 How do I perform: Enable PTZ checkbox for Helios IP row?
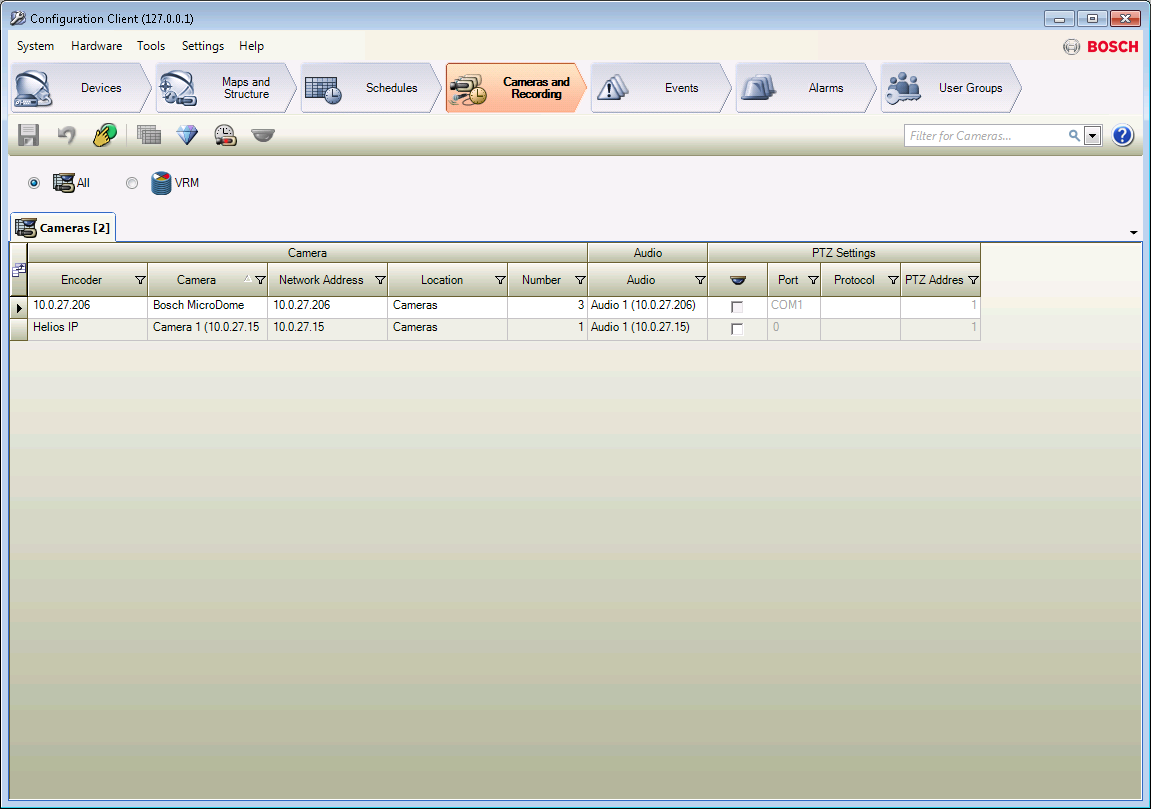[x=737, y=329]
